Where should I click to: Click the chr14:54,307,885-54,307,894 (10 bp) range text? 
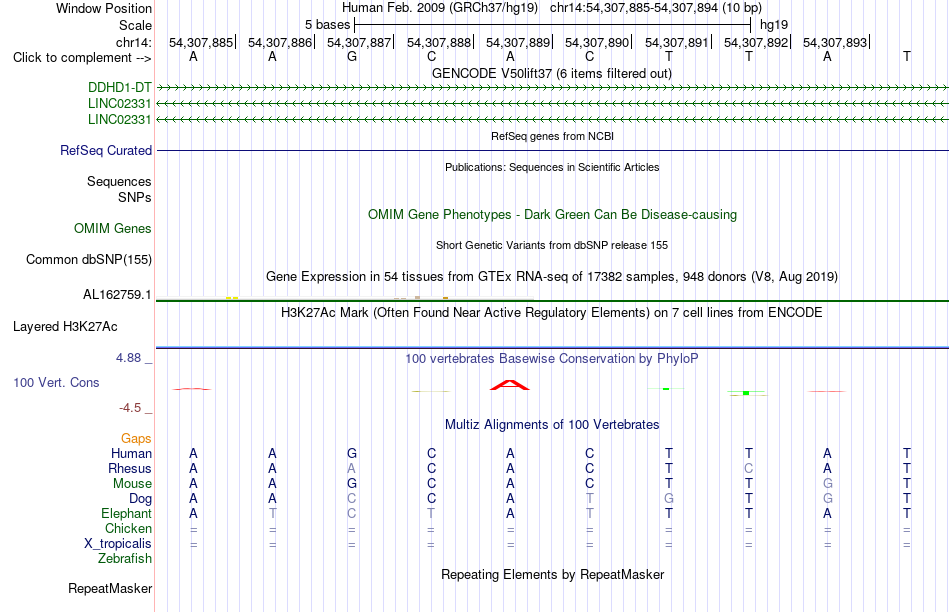pos(656,8)
